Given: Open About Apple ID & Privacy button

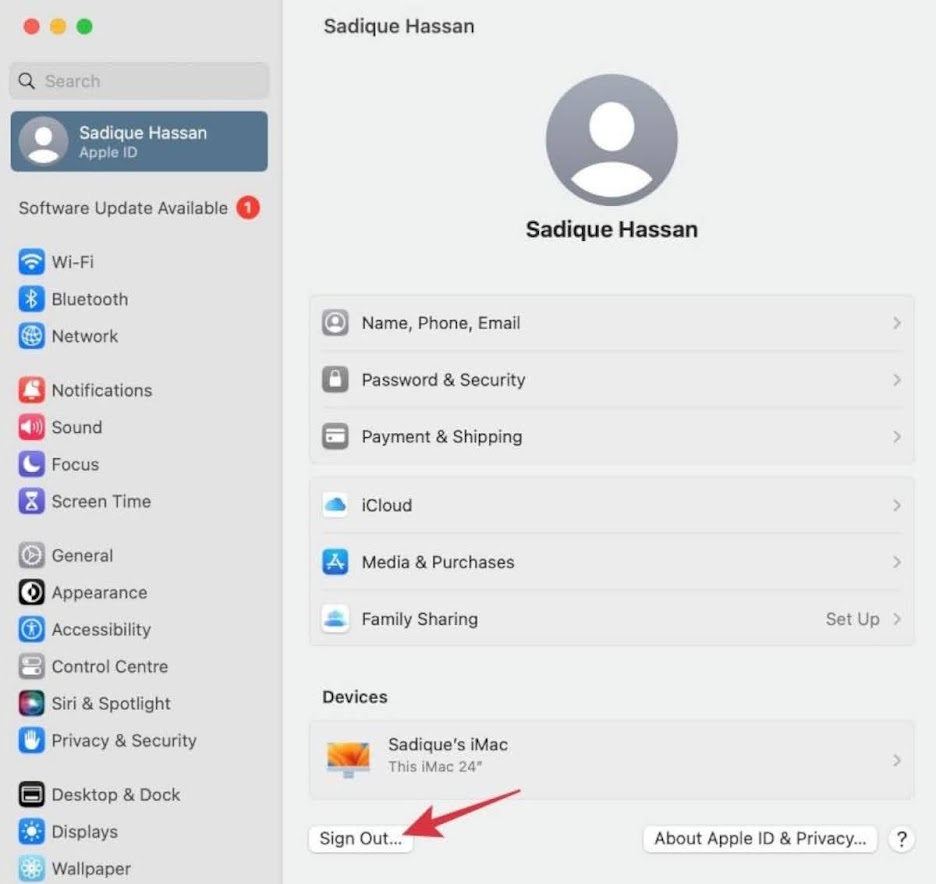Looking at the screenshot, I should [760, 838].
